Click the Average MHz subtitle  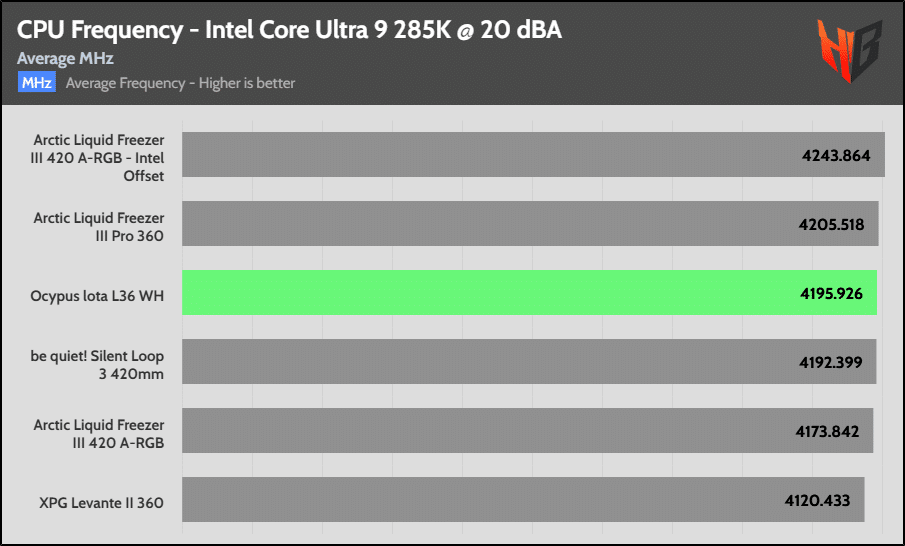[65, 58]
